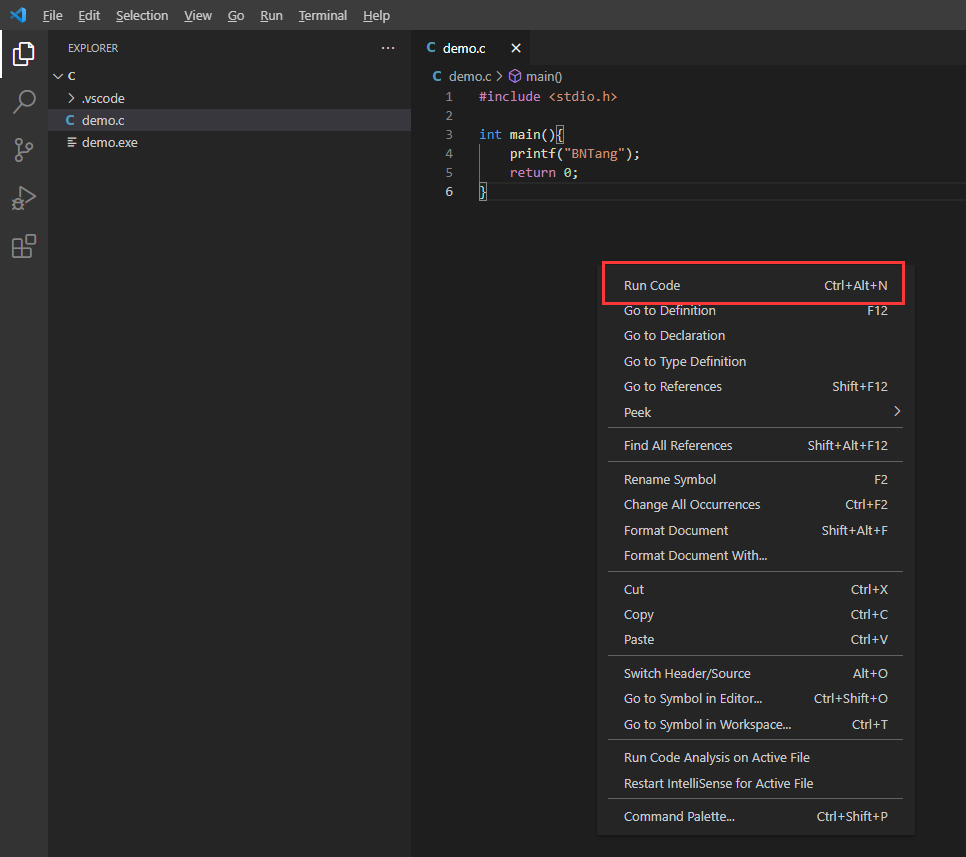Select Run Code from context menu
The height and width of the screenshot is (857, 966).
coord(652,285)
